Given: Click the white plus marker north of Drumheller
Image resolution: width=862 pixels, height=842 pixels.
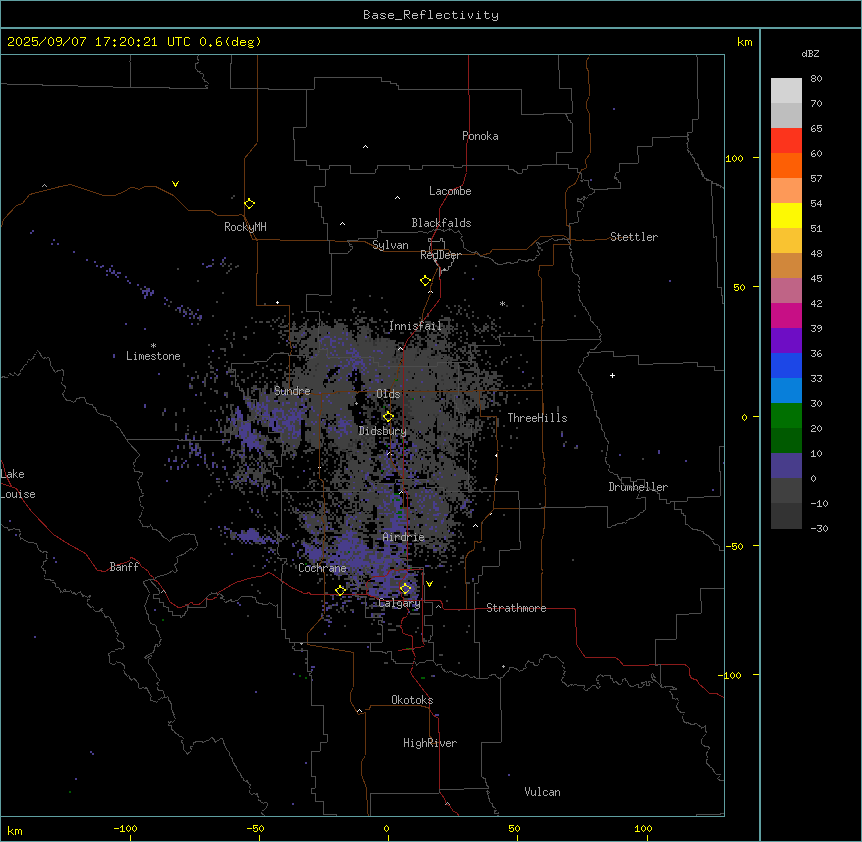Looking at the screenshot, I should pyautogui.click(x=612, y=375).
